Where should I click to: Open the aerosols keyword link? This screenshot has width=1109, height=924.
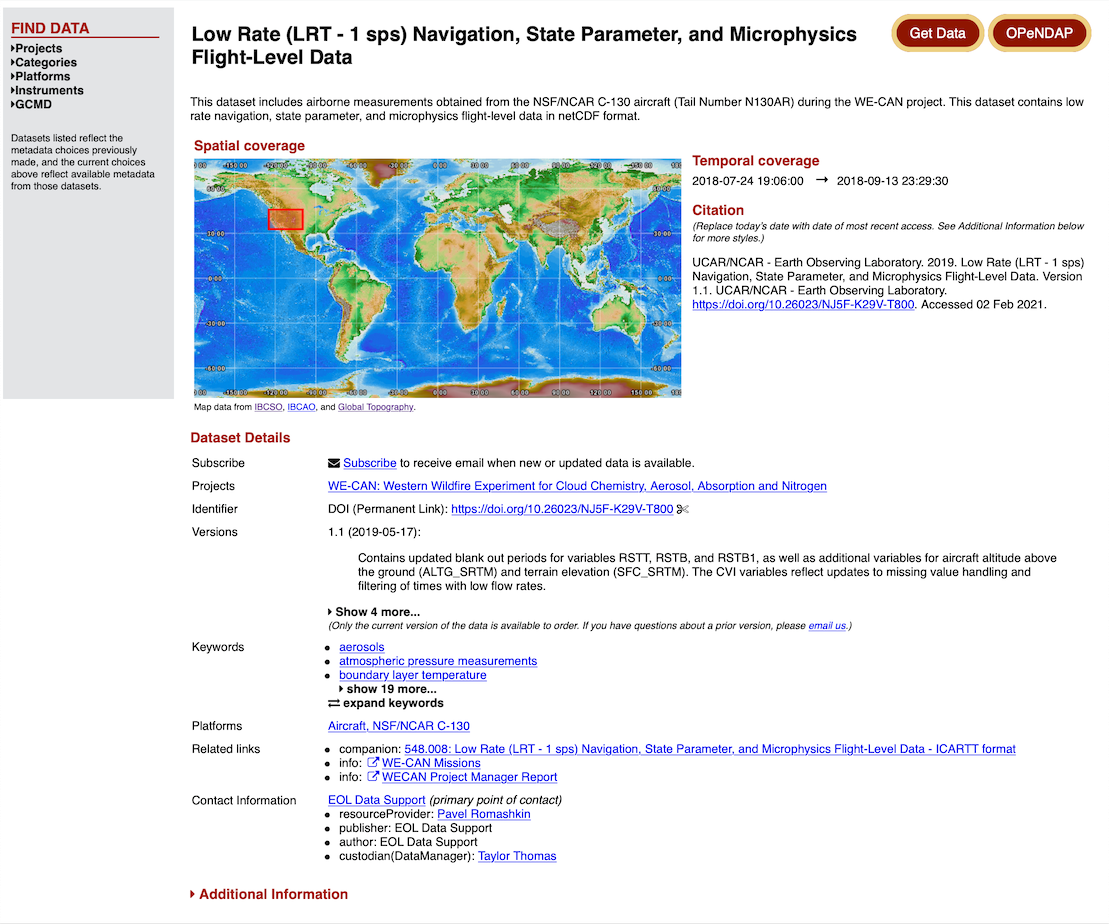[361, 647]
